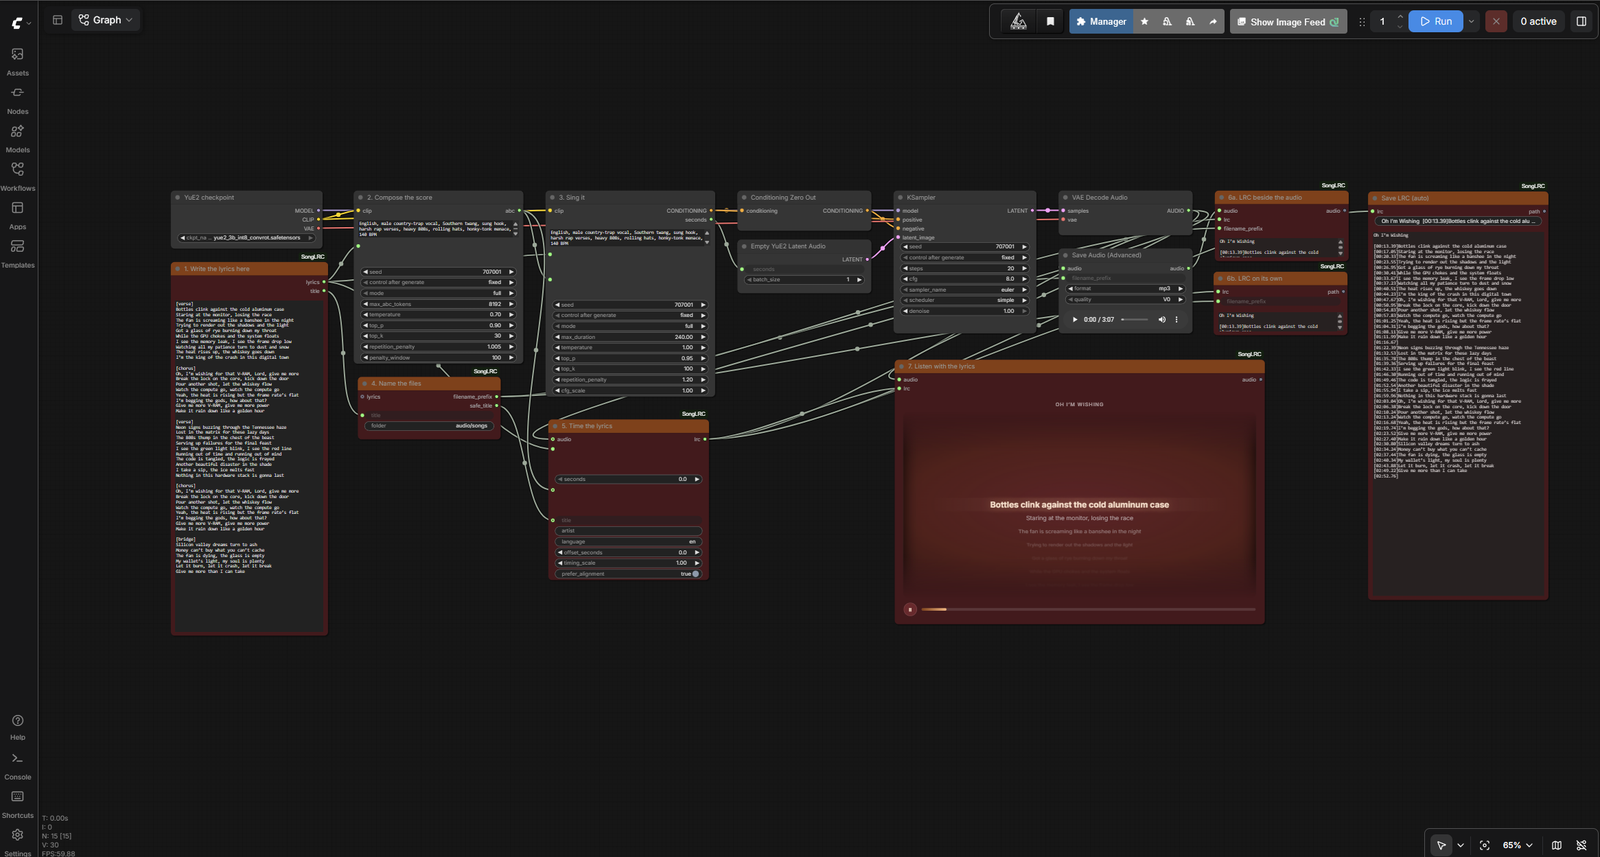Collapse the Conditioning Zero Out node dot
Viewport: 1600px width, 857px height.
click(744, 198)
